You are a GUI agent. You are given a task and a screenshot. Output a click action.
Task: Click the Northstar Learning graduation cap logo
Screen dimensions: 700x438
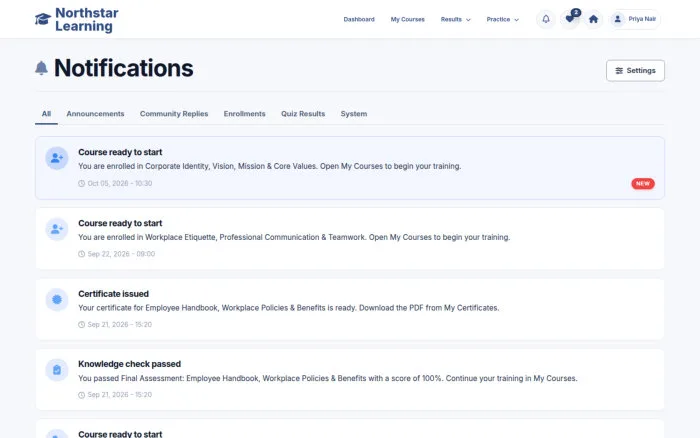pyautogui.click(x=43, y=19)
